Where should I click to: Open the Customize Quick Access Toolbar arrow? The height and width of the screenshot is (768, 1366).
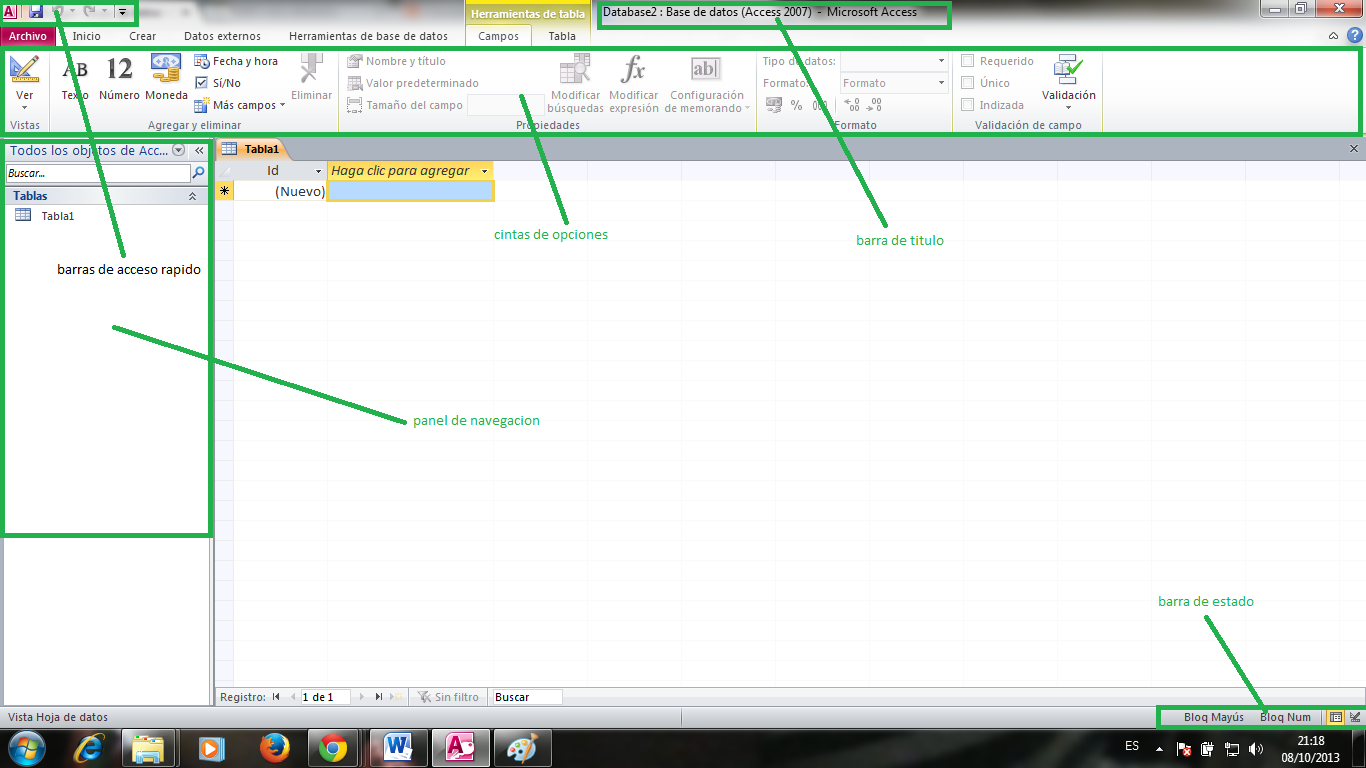pos(122,12)
